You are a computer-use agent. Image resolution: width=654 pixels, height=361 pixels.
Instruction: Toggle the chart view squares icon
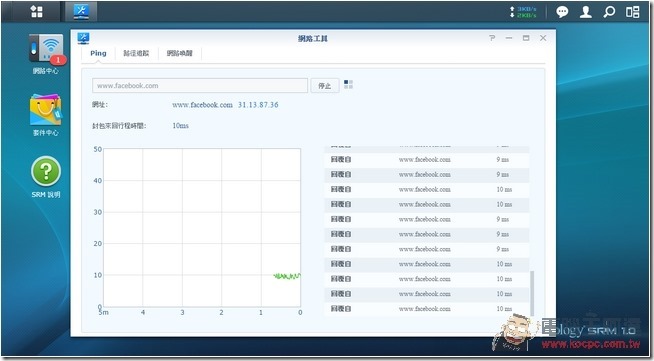(348, 85)
